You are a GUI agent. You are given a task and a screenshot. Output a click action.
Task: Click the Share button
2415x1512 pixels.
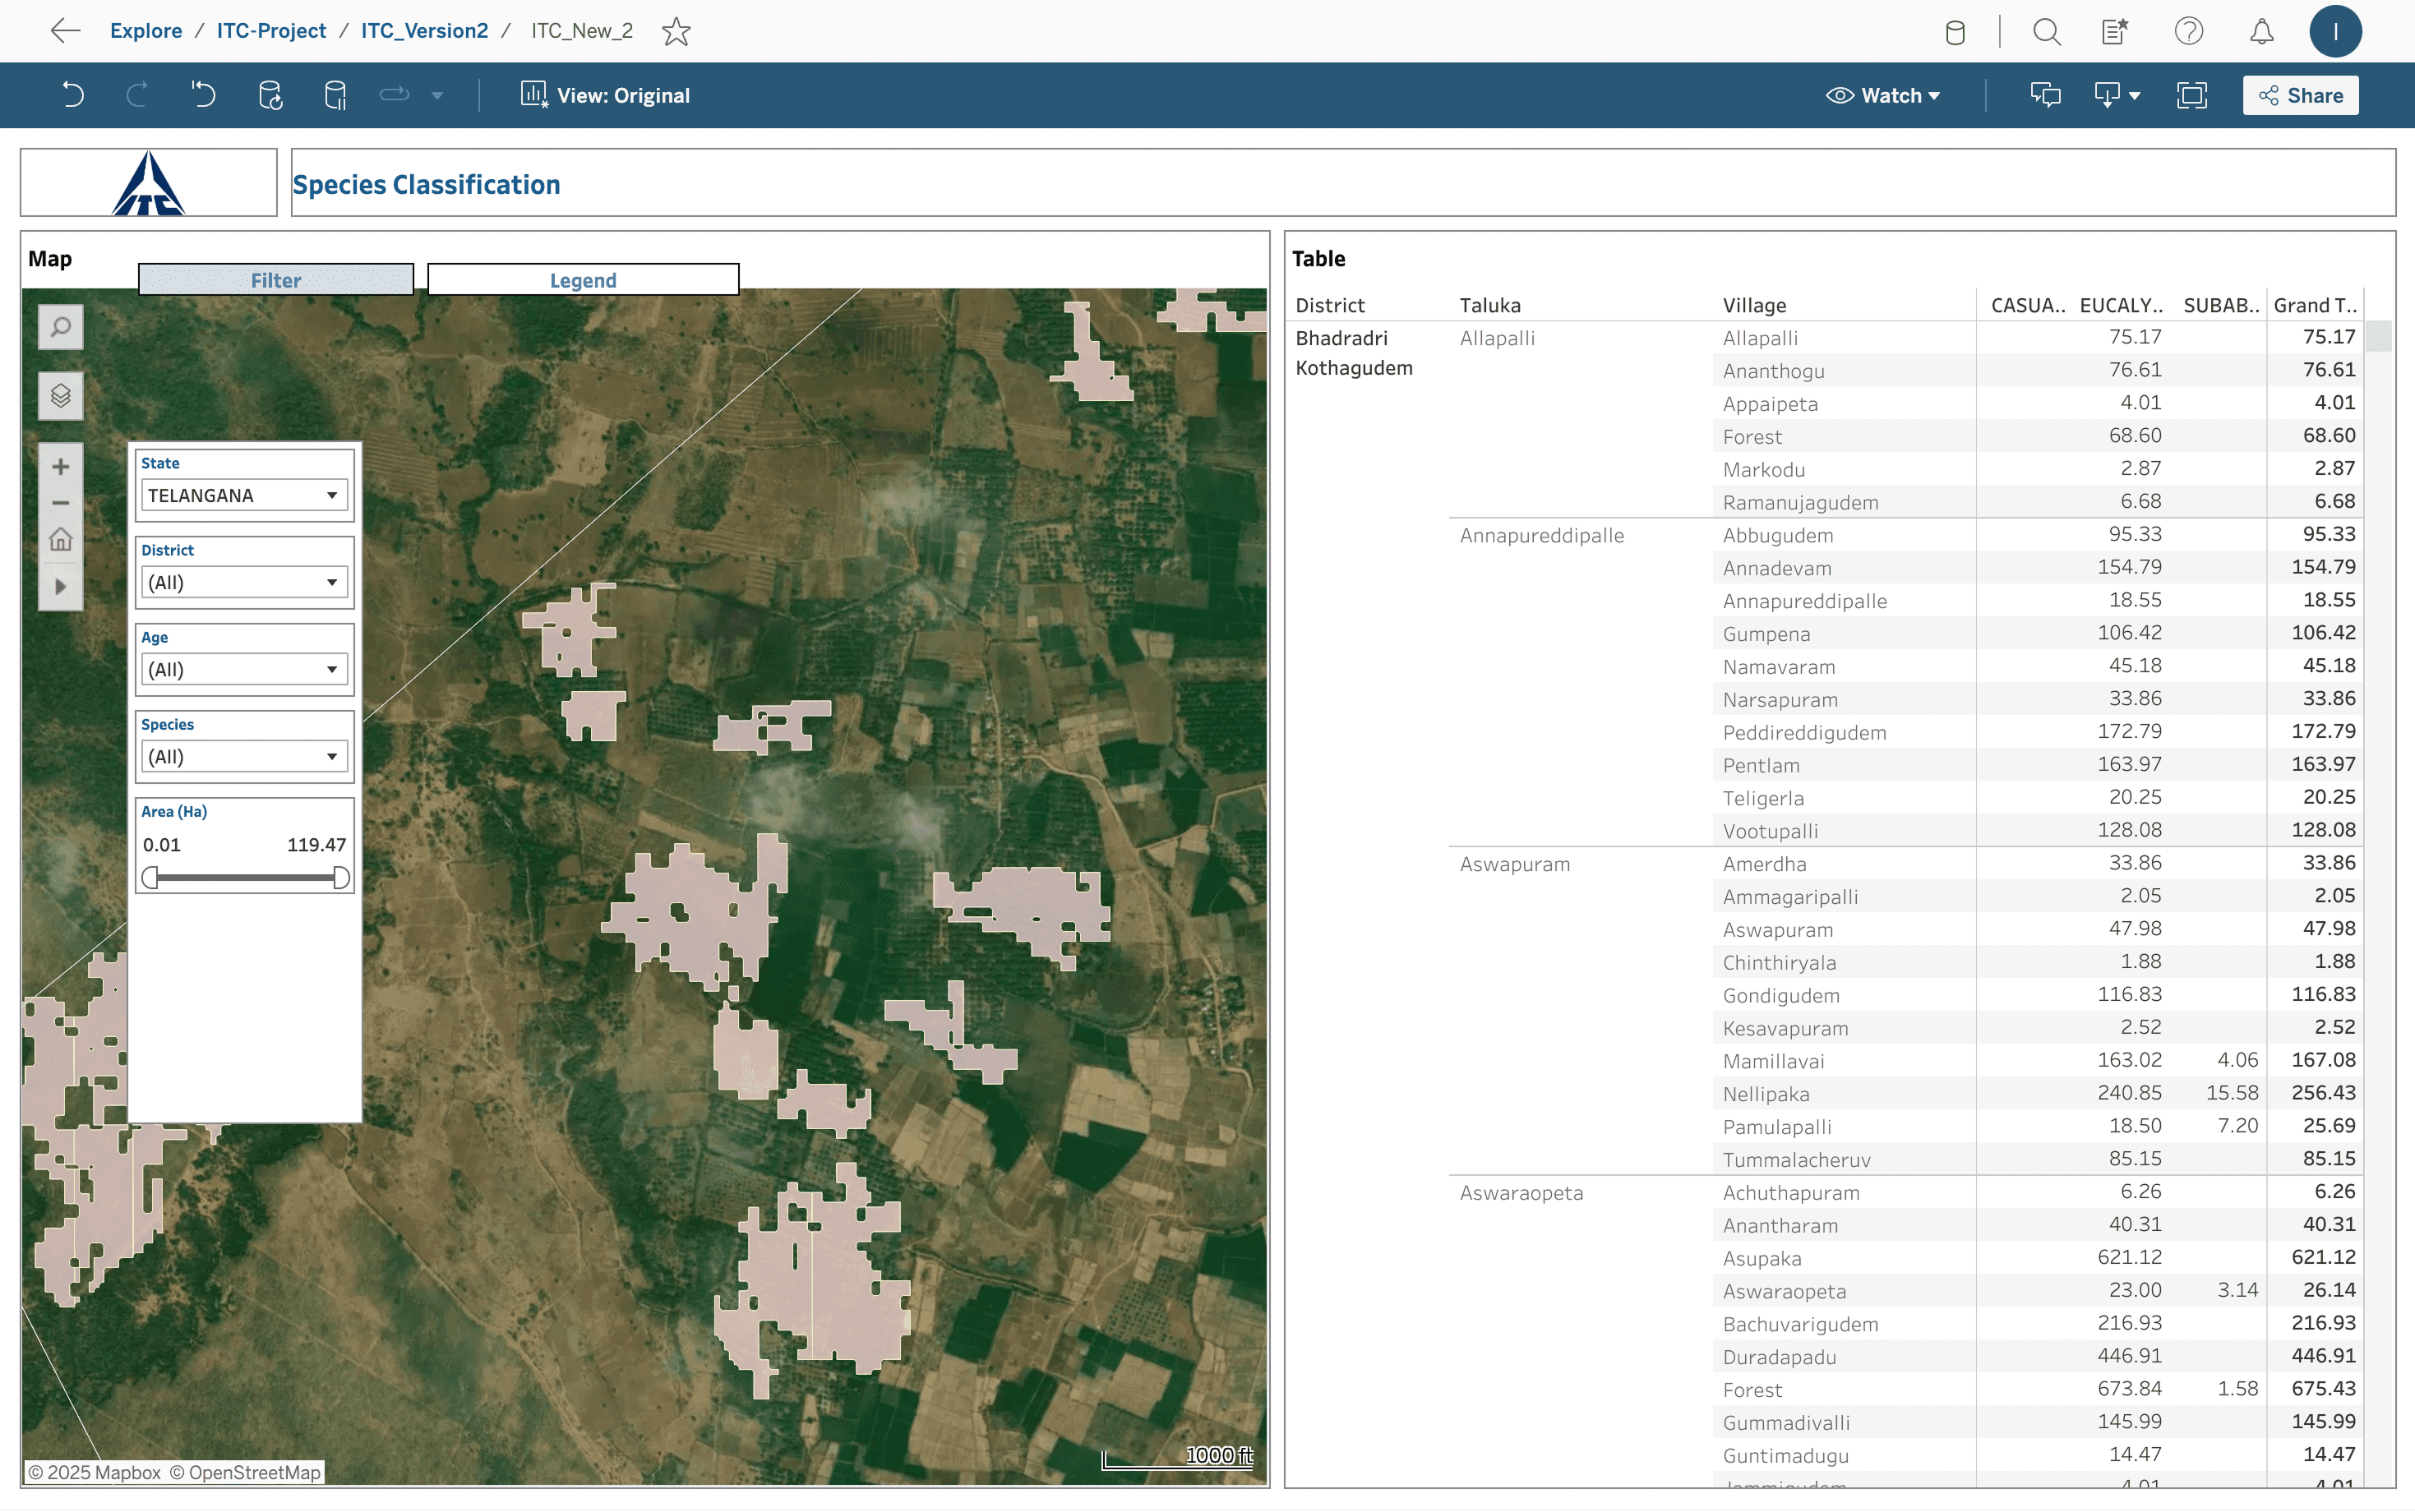pyautogui.click(x=2300, y=95)
